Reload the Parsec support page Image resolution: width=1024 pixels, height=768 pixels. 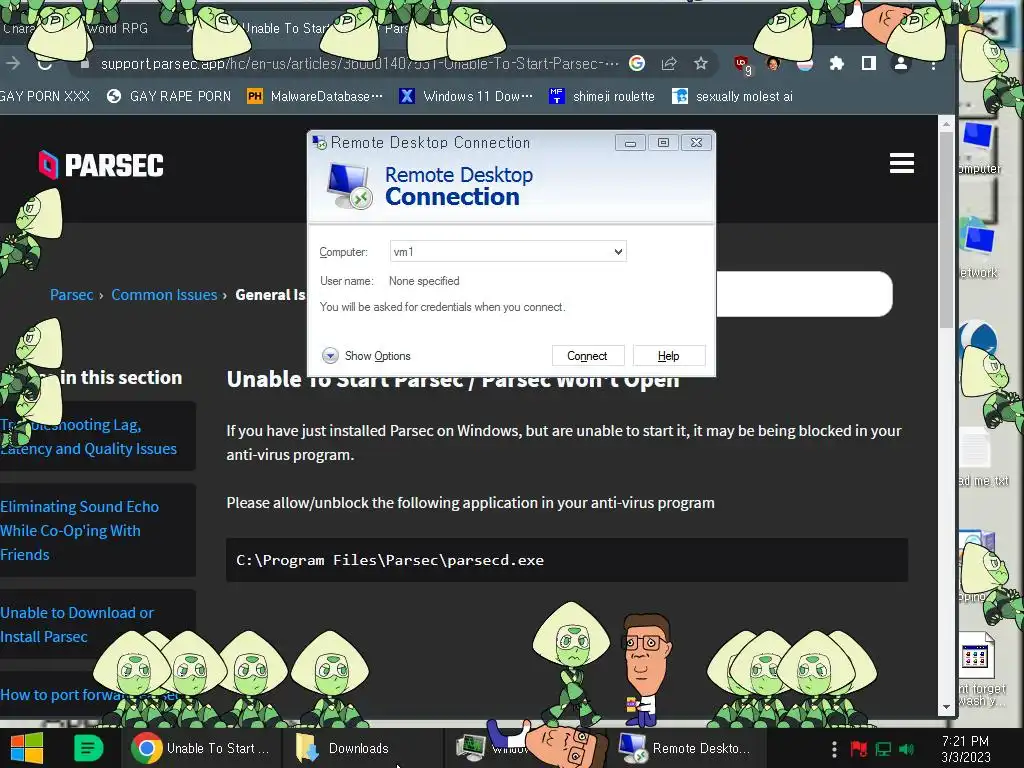point(44,63)
